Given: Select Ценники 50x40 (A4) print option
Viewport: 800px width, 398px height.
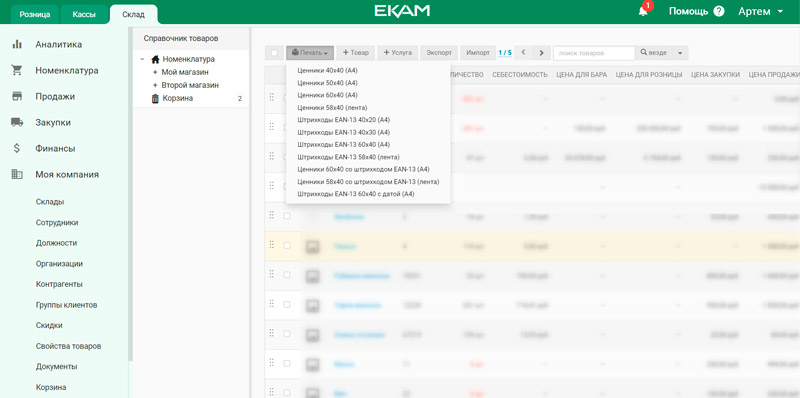Looking at the screenshot, I should tap(328, 83).
